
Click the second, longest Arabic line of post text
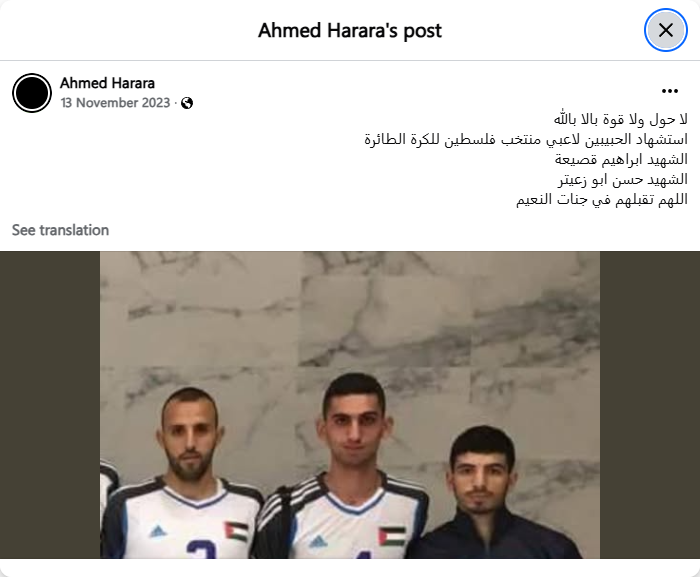pos(526,139)
